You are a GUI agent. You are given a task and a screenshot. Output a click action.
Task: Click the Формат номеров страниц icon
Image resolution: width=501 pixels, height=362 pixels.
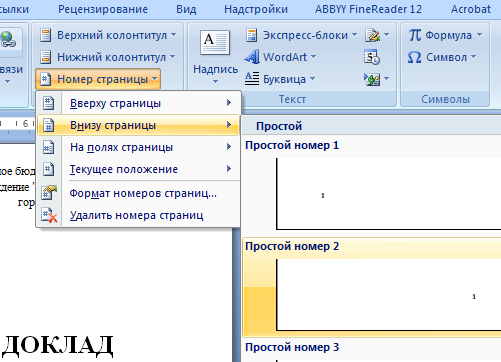(x=49, y=193)
